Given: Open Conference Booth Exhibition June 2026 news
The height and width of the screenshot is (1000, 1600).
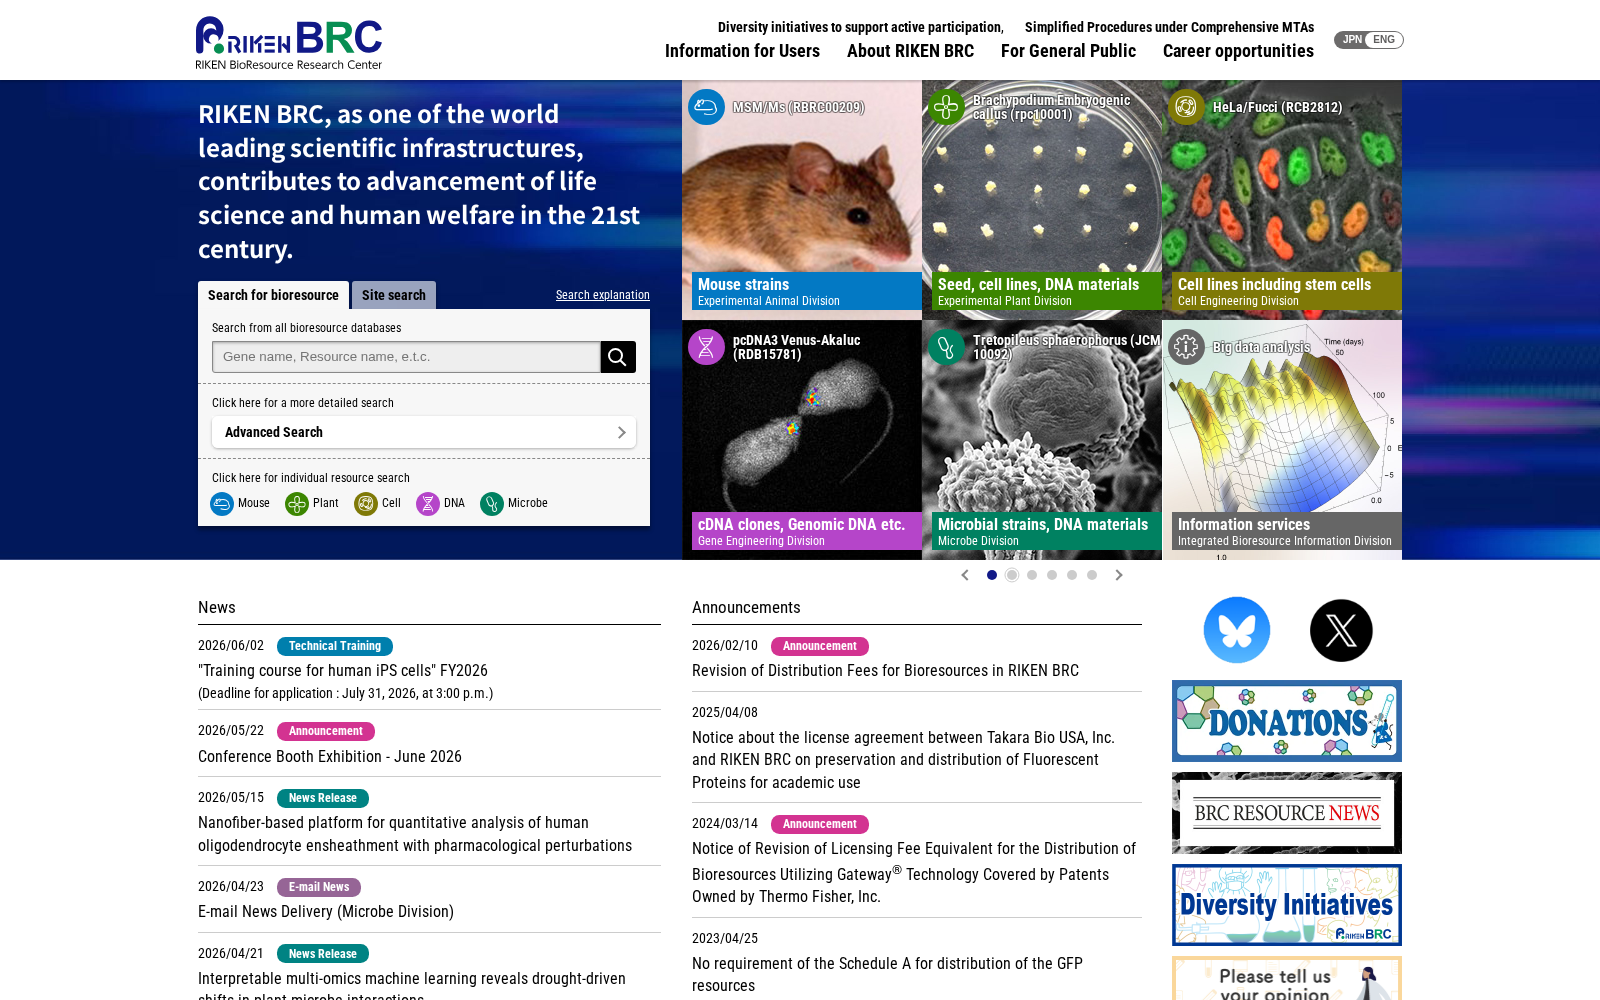Looking at the screenshot, I should pos(330,757).
